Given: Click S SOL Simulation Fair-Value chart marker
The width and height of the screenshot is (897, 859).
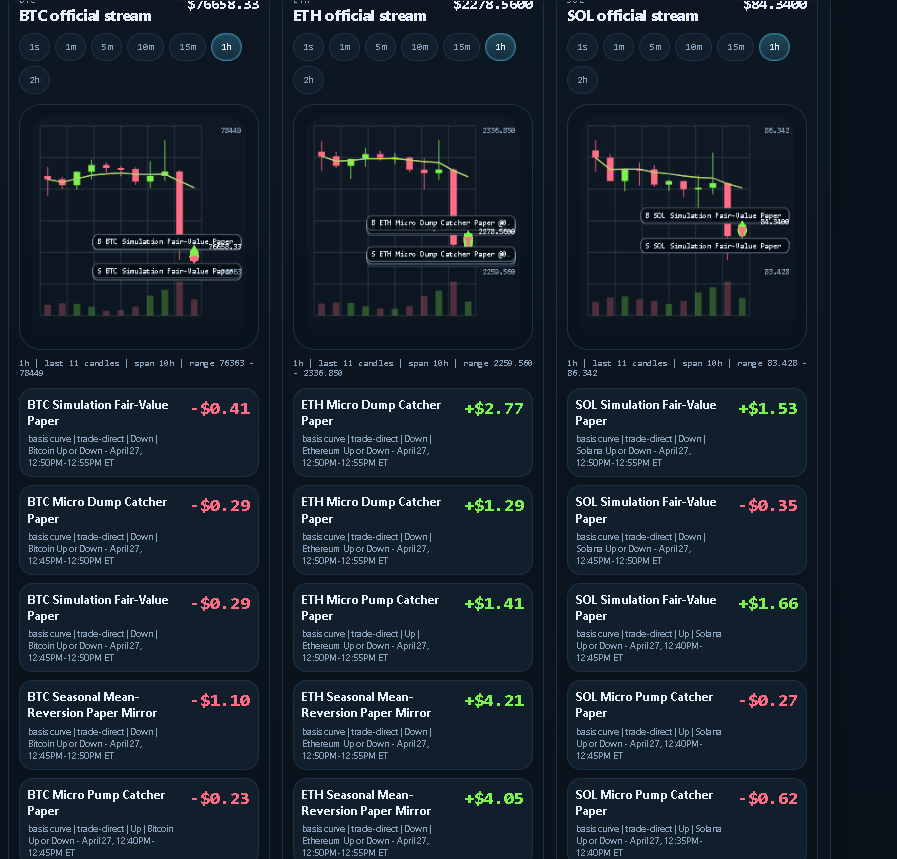Looking at the screenshot, I should click(715, 246).
